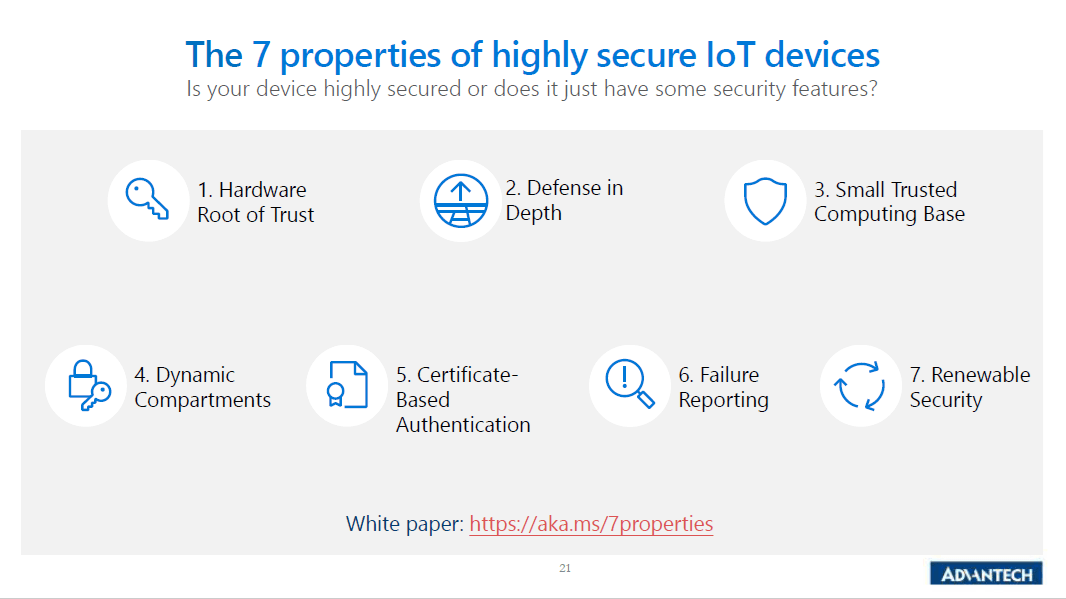The height and width of the screenshot is (599, 1066).
Task: Click the shield icon for Small Trusted Computing Base
Action: point(765,201)
